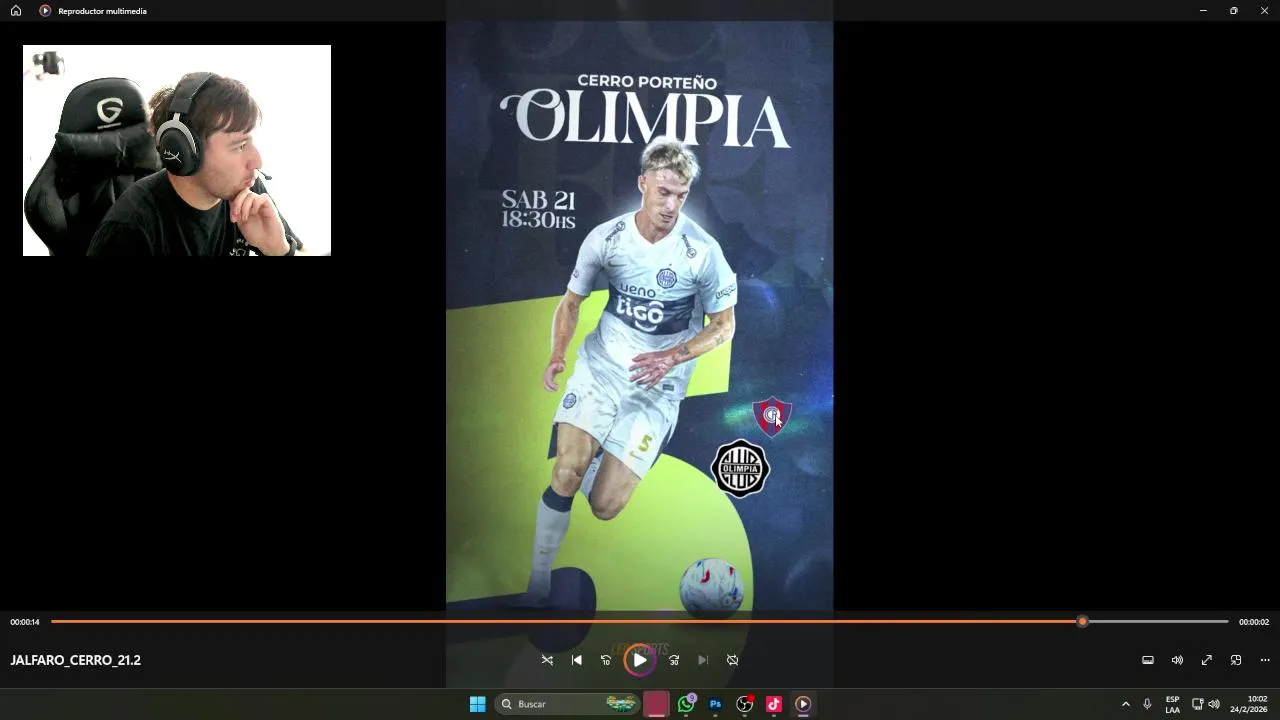Screen dimensions: 1280x720
Task: Go to previous track
Action: coord(577,660)
